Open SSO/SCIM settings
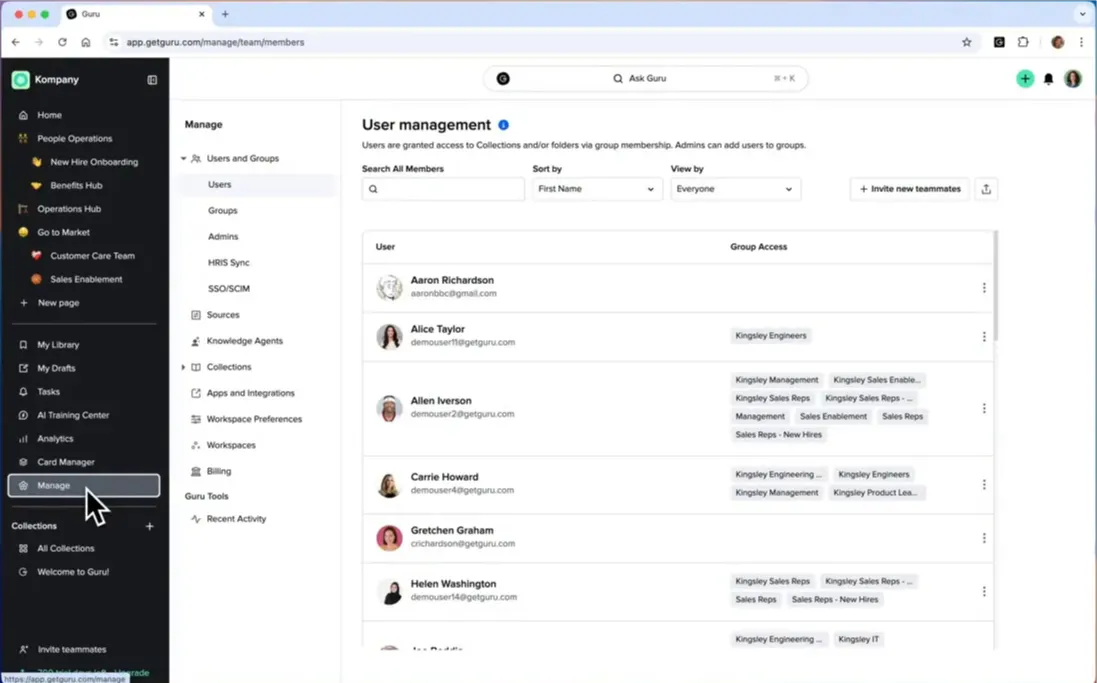 (x=229, y=288)
